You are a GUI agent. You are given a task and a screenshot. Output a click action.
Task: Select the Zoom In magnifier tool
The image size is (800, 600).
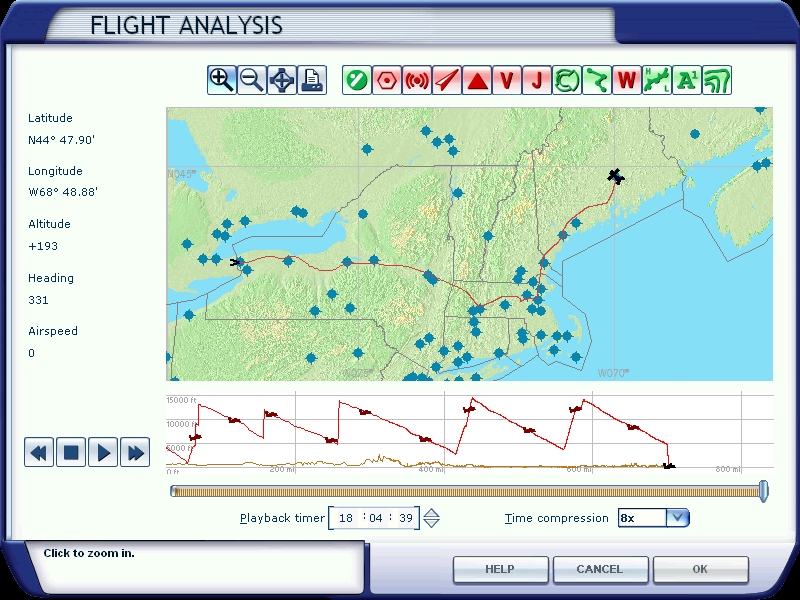pos(221,80)
